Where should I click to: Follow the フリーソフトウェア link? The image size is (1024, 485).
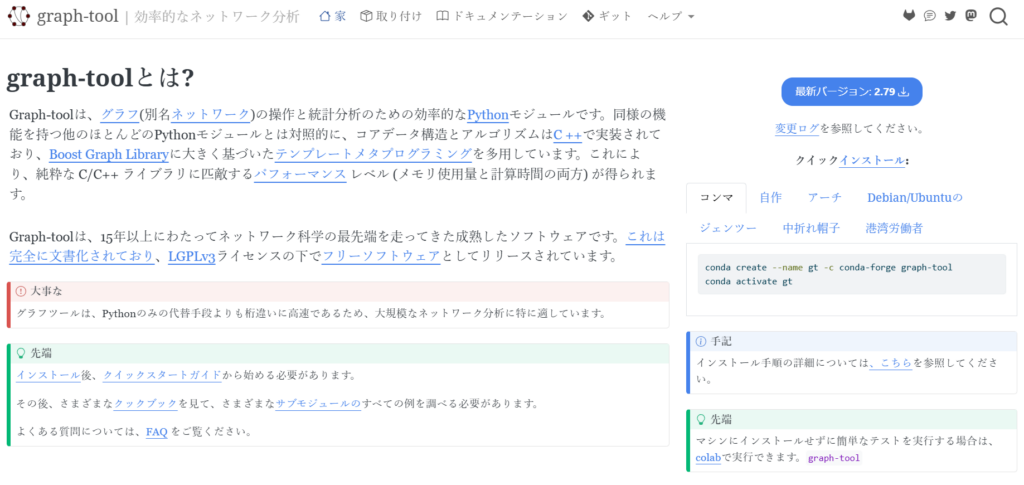(381, 257)
